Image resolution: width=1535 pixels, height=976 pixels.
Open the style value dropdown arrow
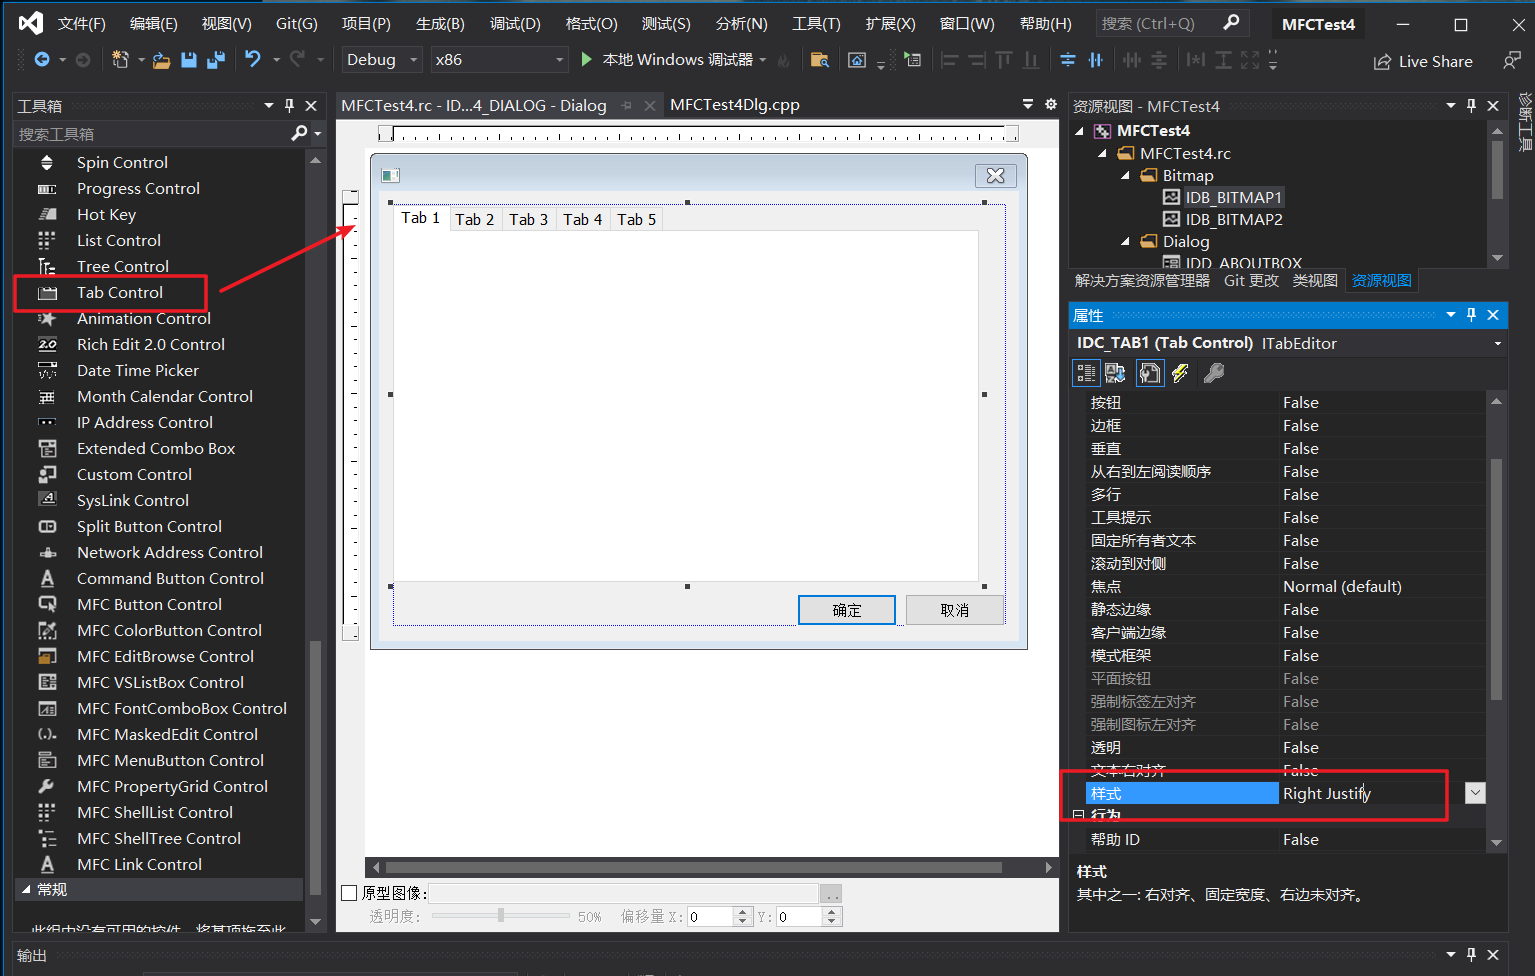(1475, 793)
